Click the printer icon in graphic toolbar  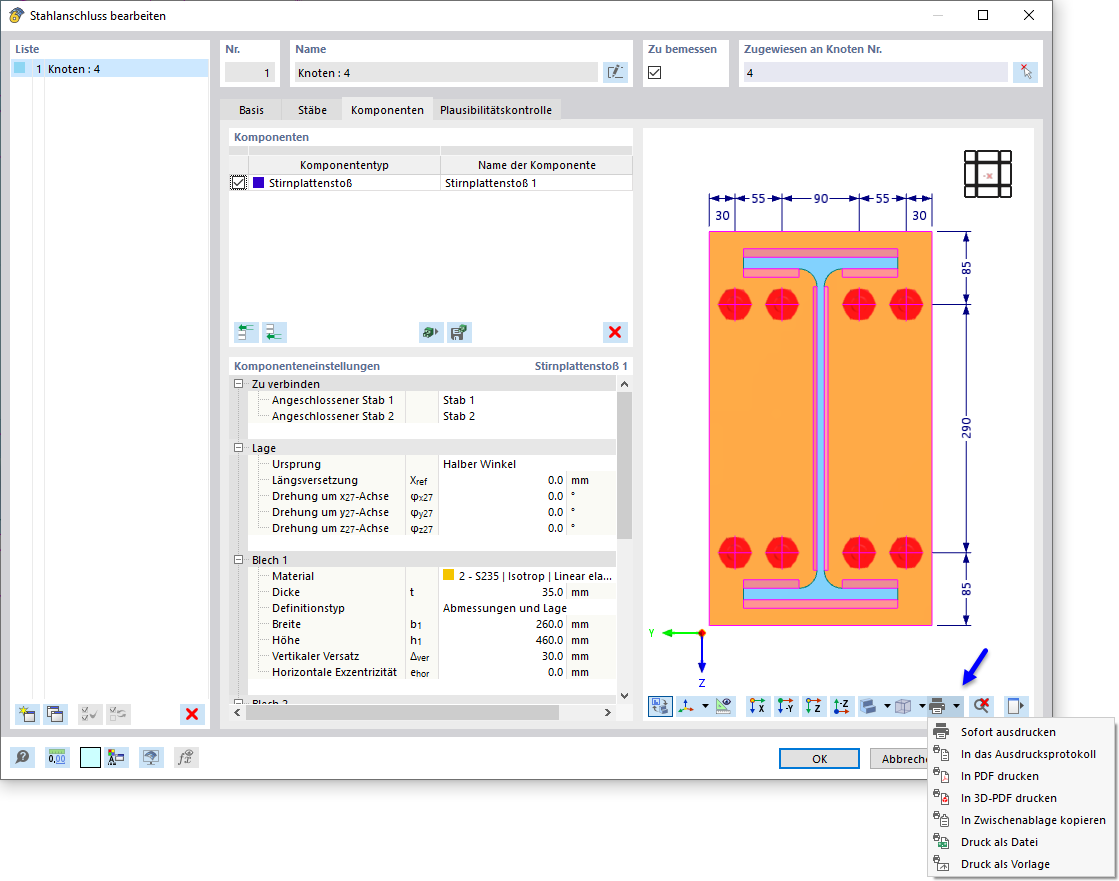pyautogui.click(x=938, y=706)
